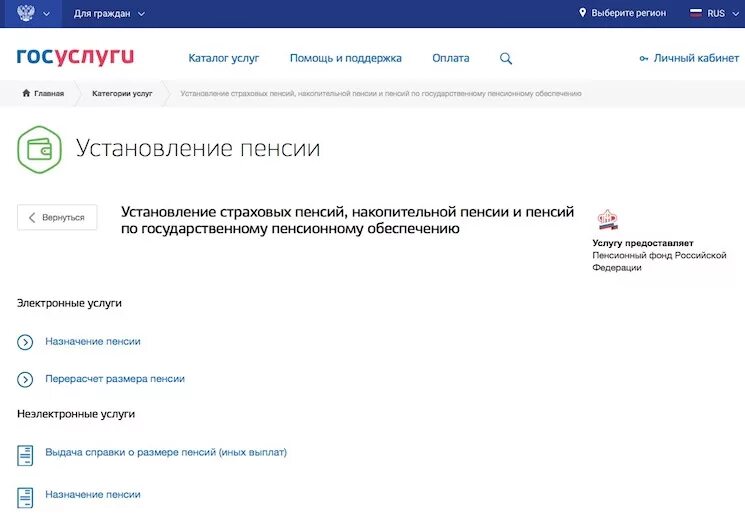Screen dimensions: 745x523
Task: Click 'Пенсионный фонд Российской Федерации' text
Action: tap(659, 261)
